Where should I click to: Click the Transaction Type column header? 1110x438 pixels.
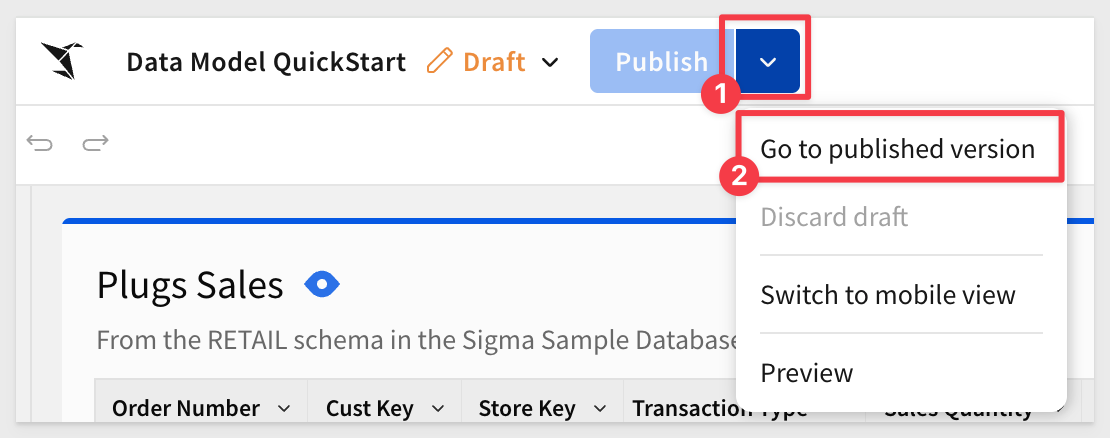click(x=720, y=408)
